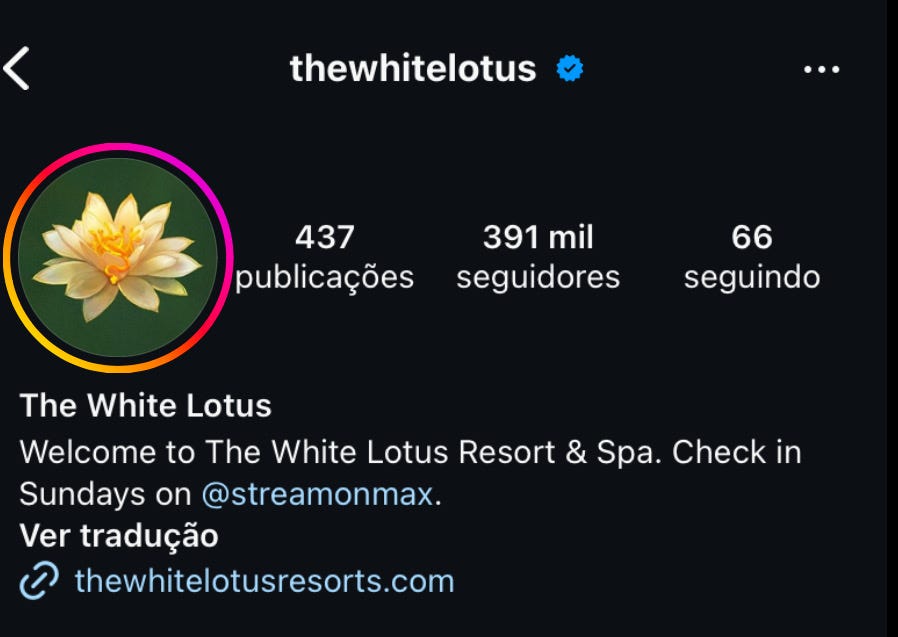Tap the back arrow icon

pos(16,69)
